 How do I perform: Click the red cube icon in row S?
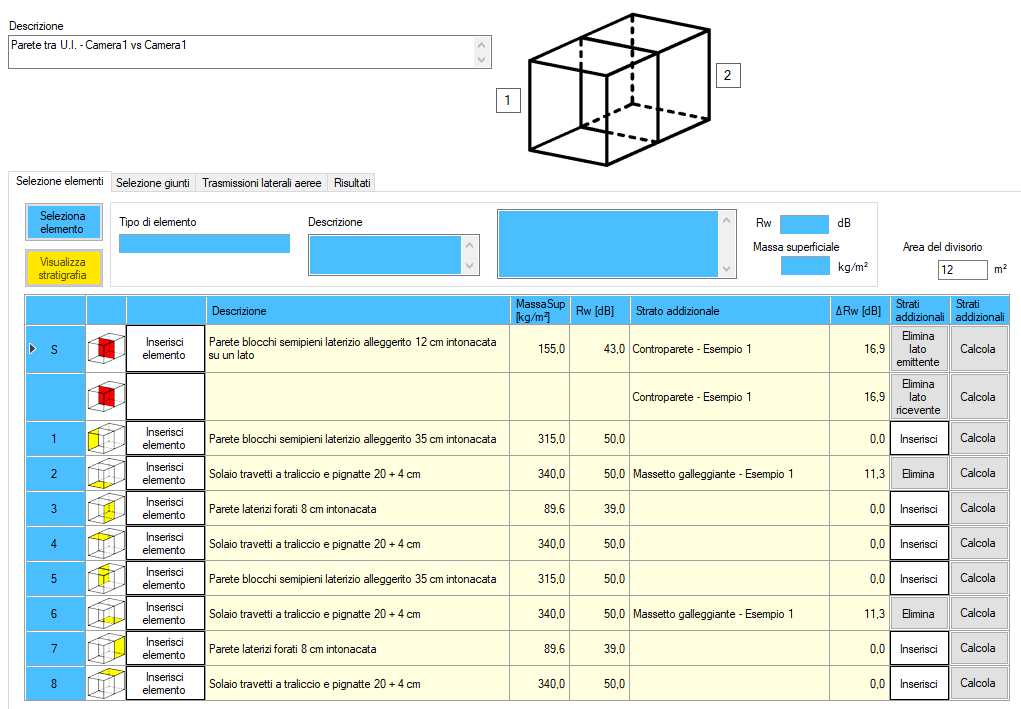pos(106,349)
